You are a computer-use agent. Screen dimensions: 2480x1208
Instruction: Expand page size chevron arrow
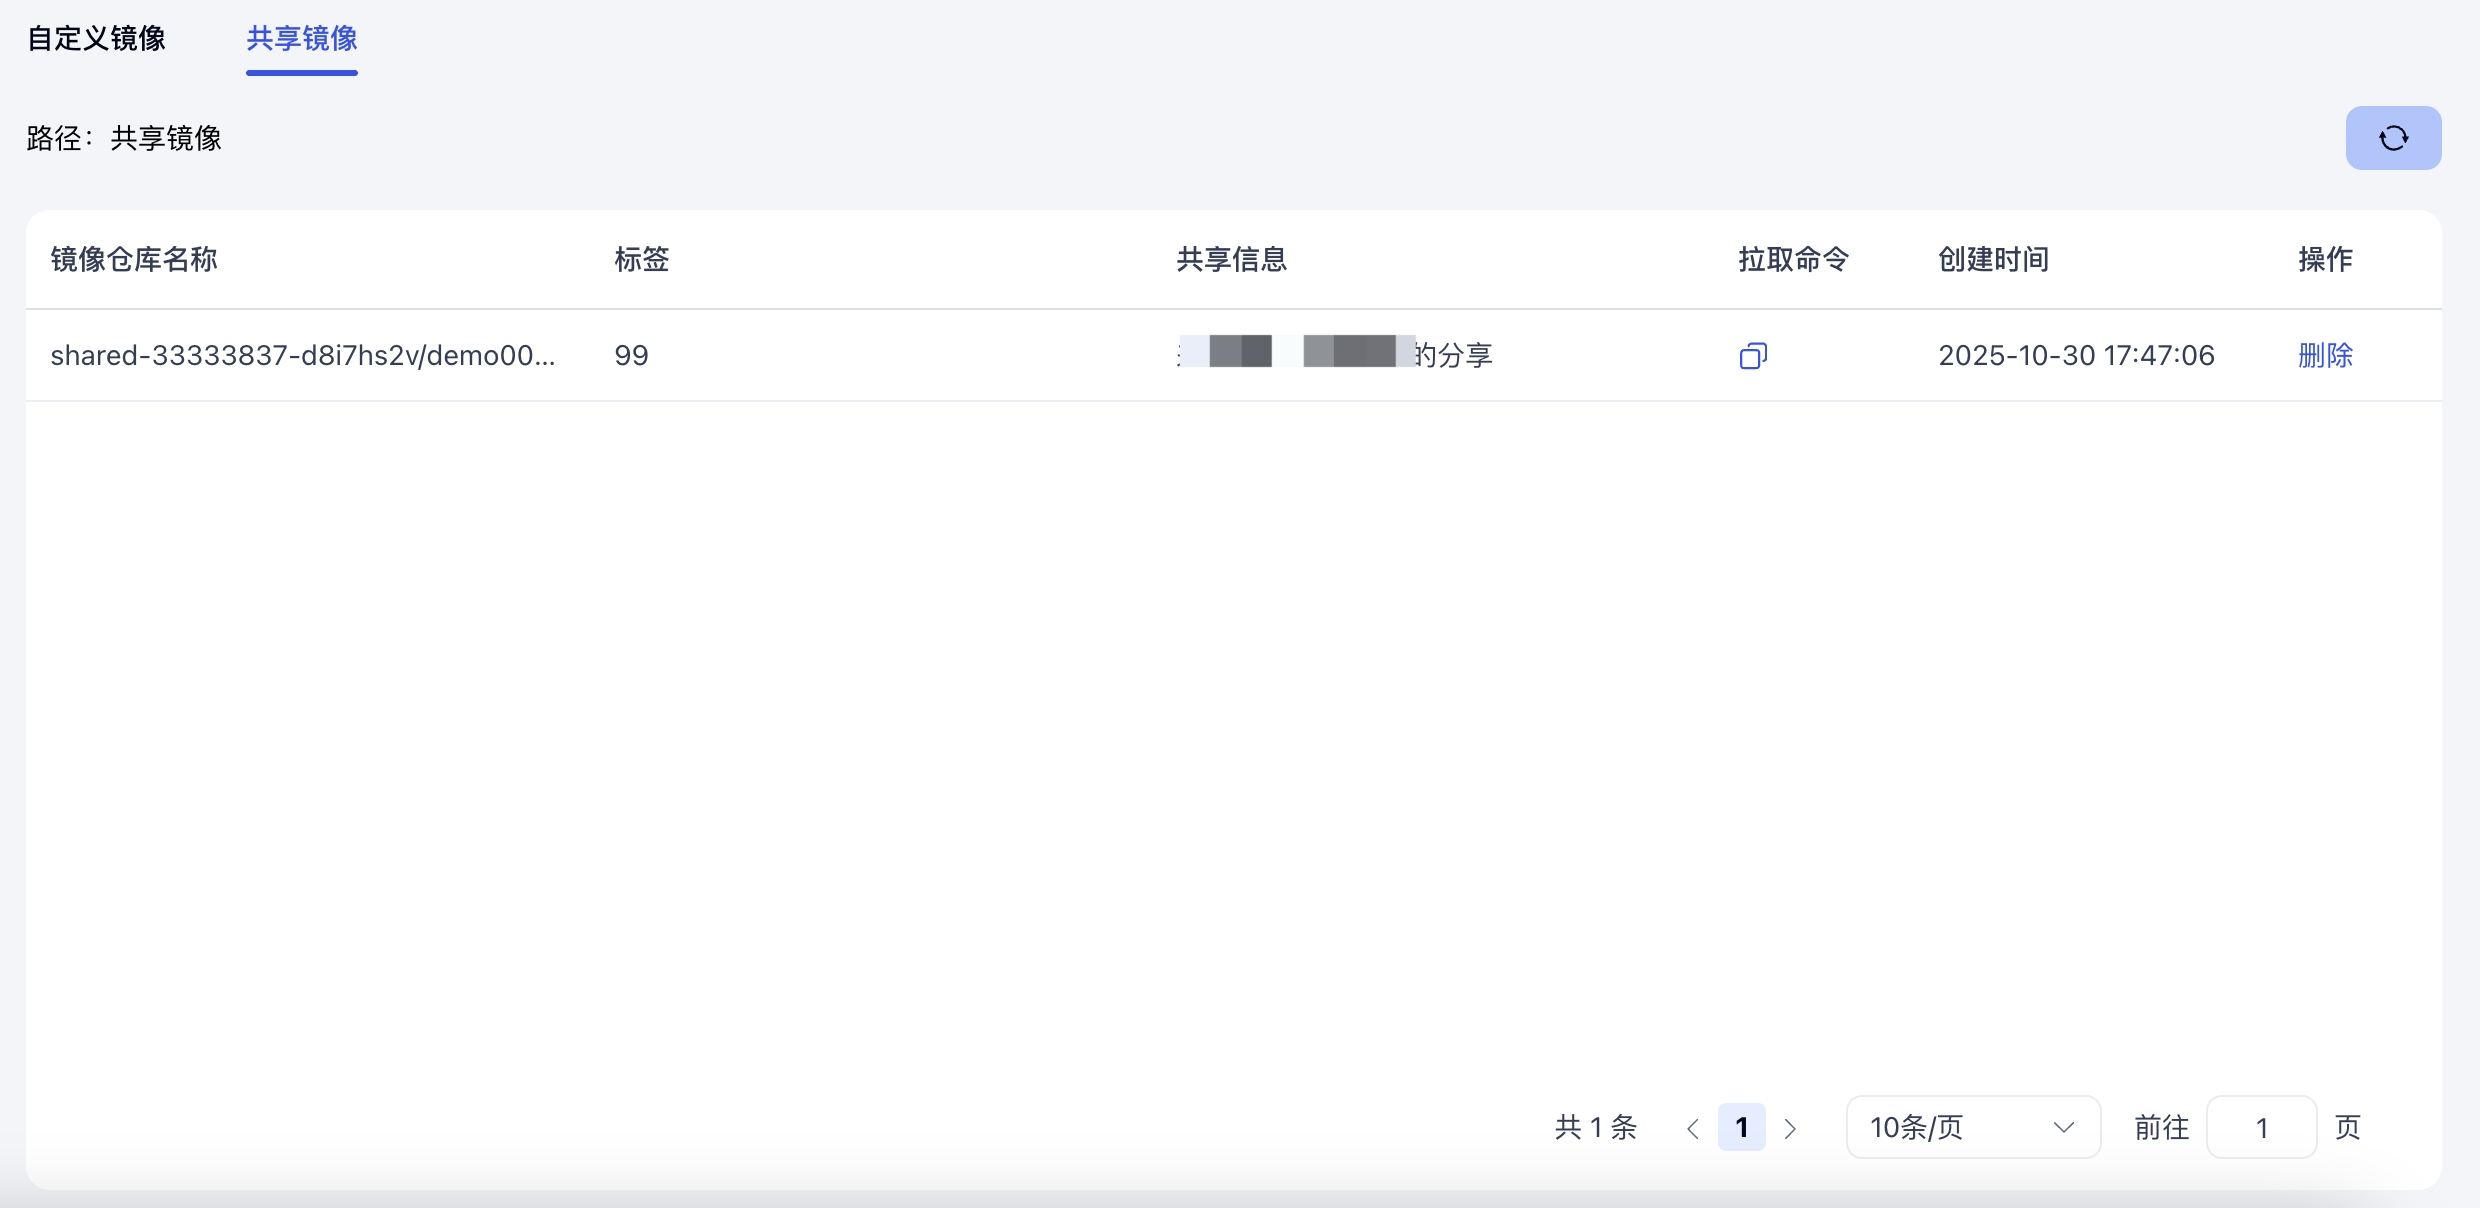click(2063, 1128)
